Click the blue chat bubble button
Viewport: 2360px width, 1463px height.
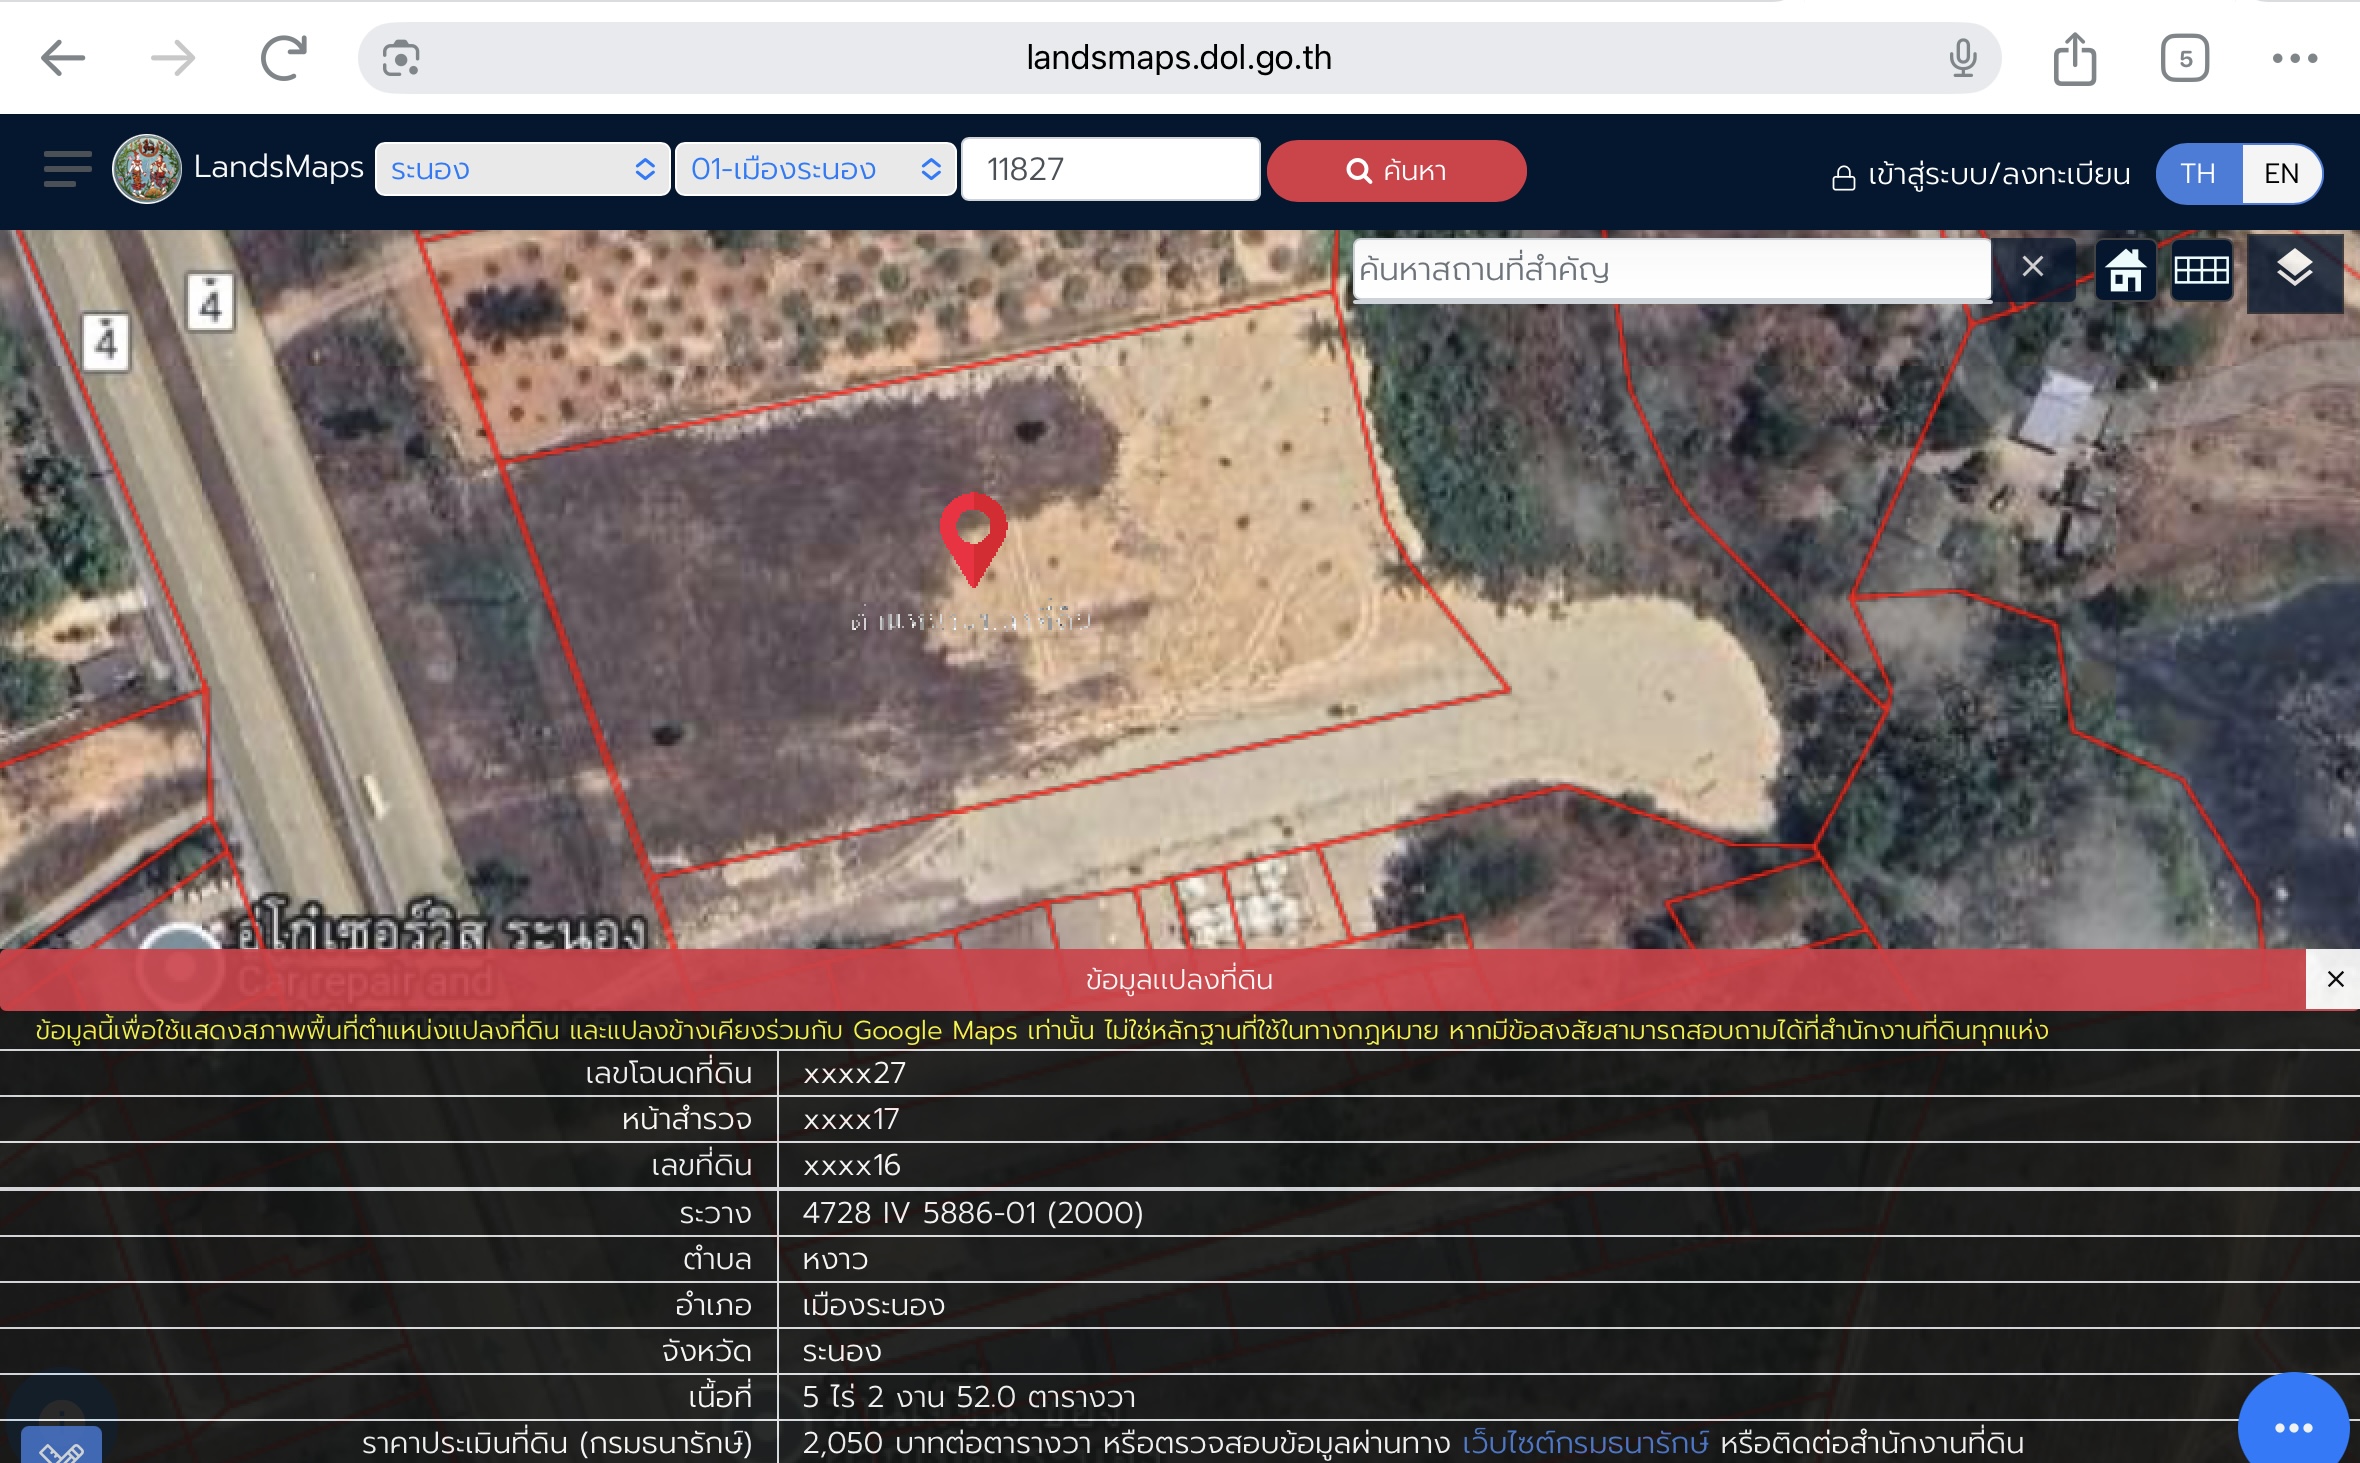(2293, 1425)
